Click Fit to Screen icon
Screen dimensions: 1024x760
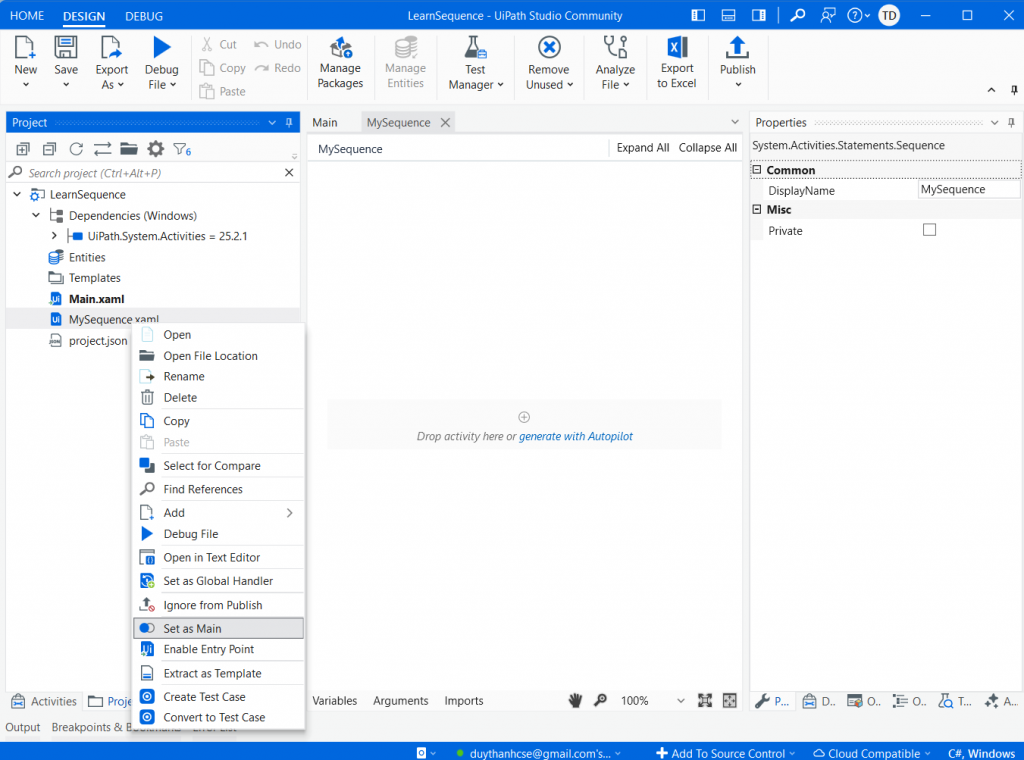[x=705, y=701]
